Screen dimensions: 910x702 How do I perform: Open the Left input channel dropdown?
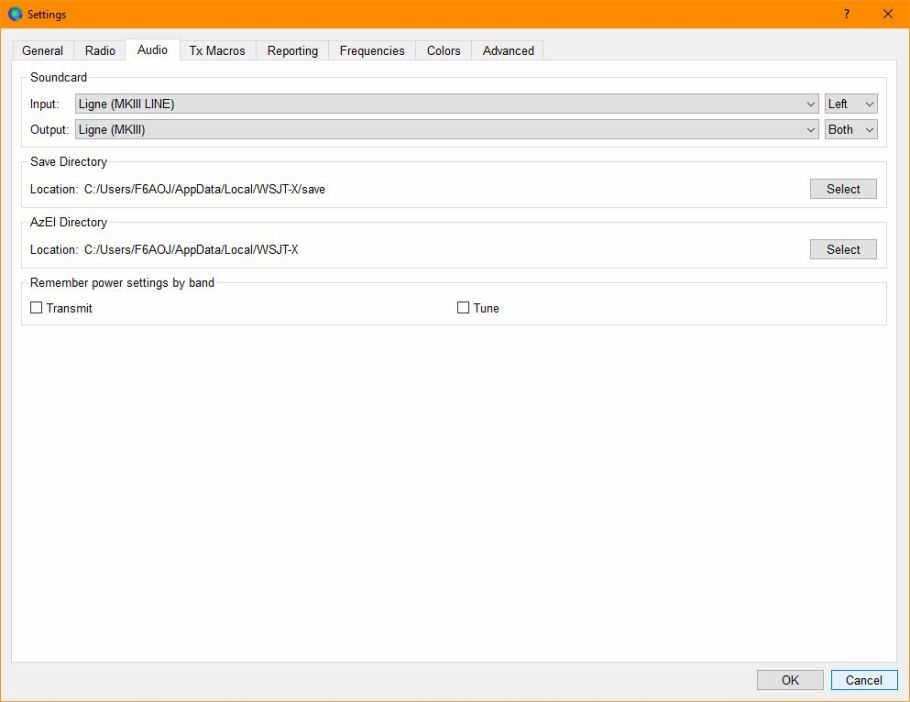click(x=850, y=104)
